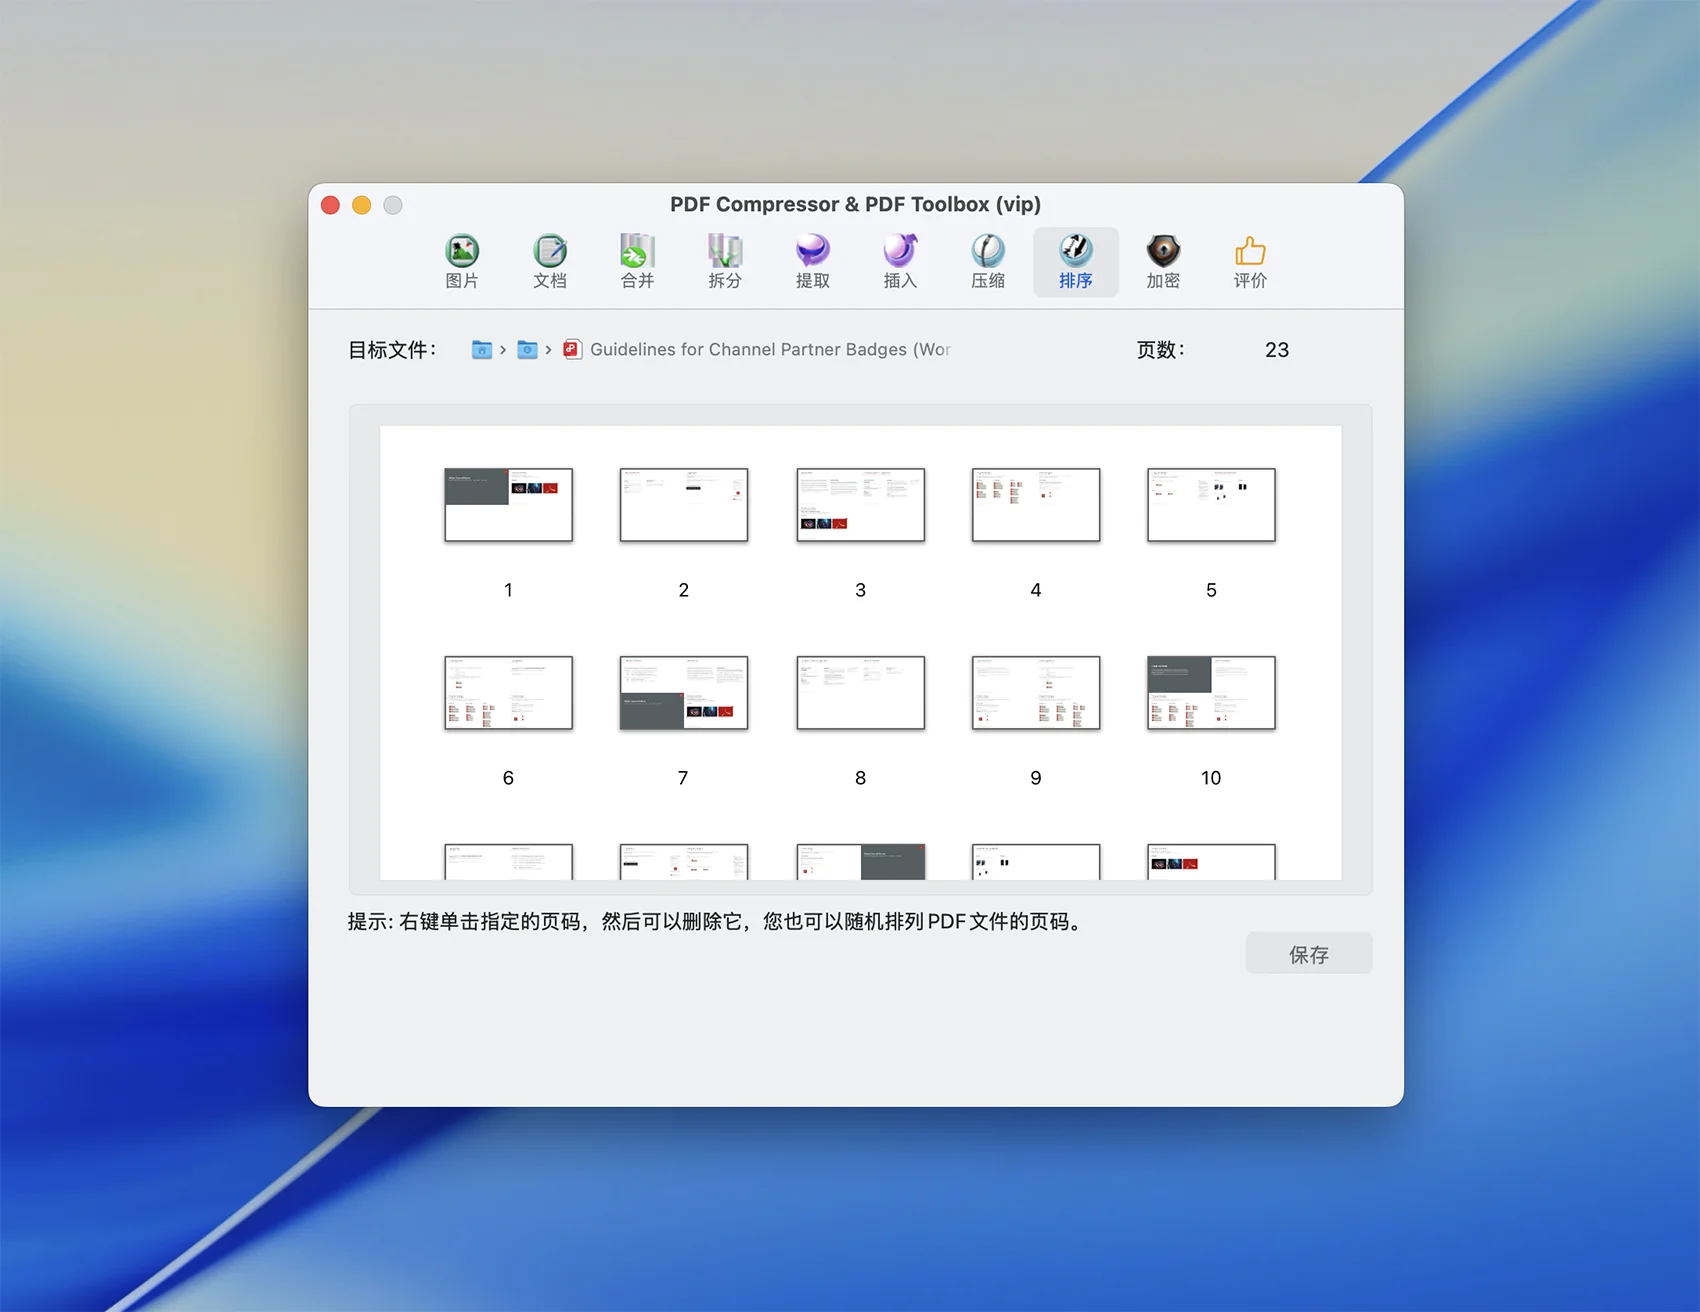Click the first folder icon in file path
1700x1312 pixels.
[481, 349]
